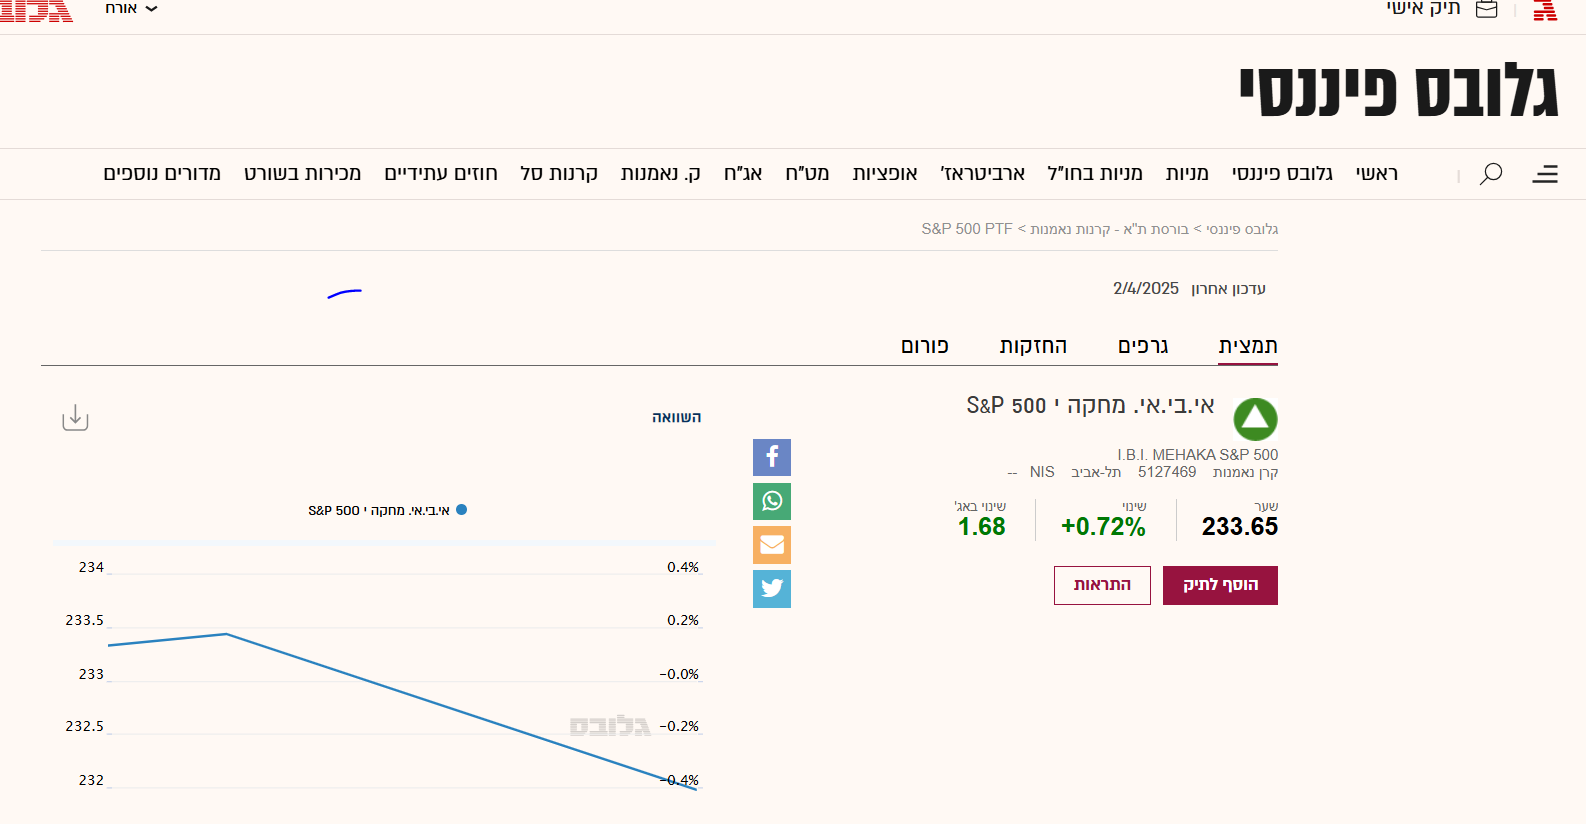1586x824 pixels.
Task: Share via WhatsApp icon
Action: 772,501
